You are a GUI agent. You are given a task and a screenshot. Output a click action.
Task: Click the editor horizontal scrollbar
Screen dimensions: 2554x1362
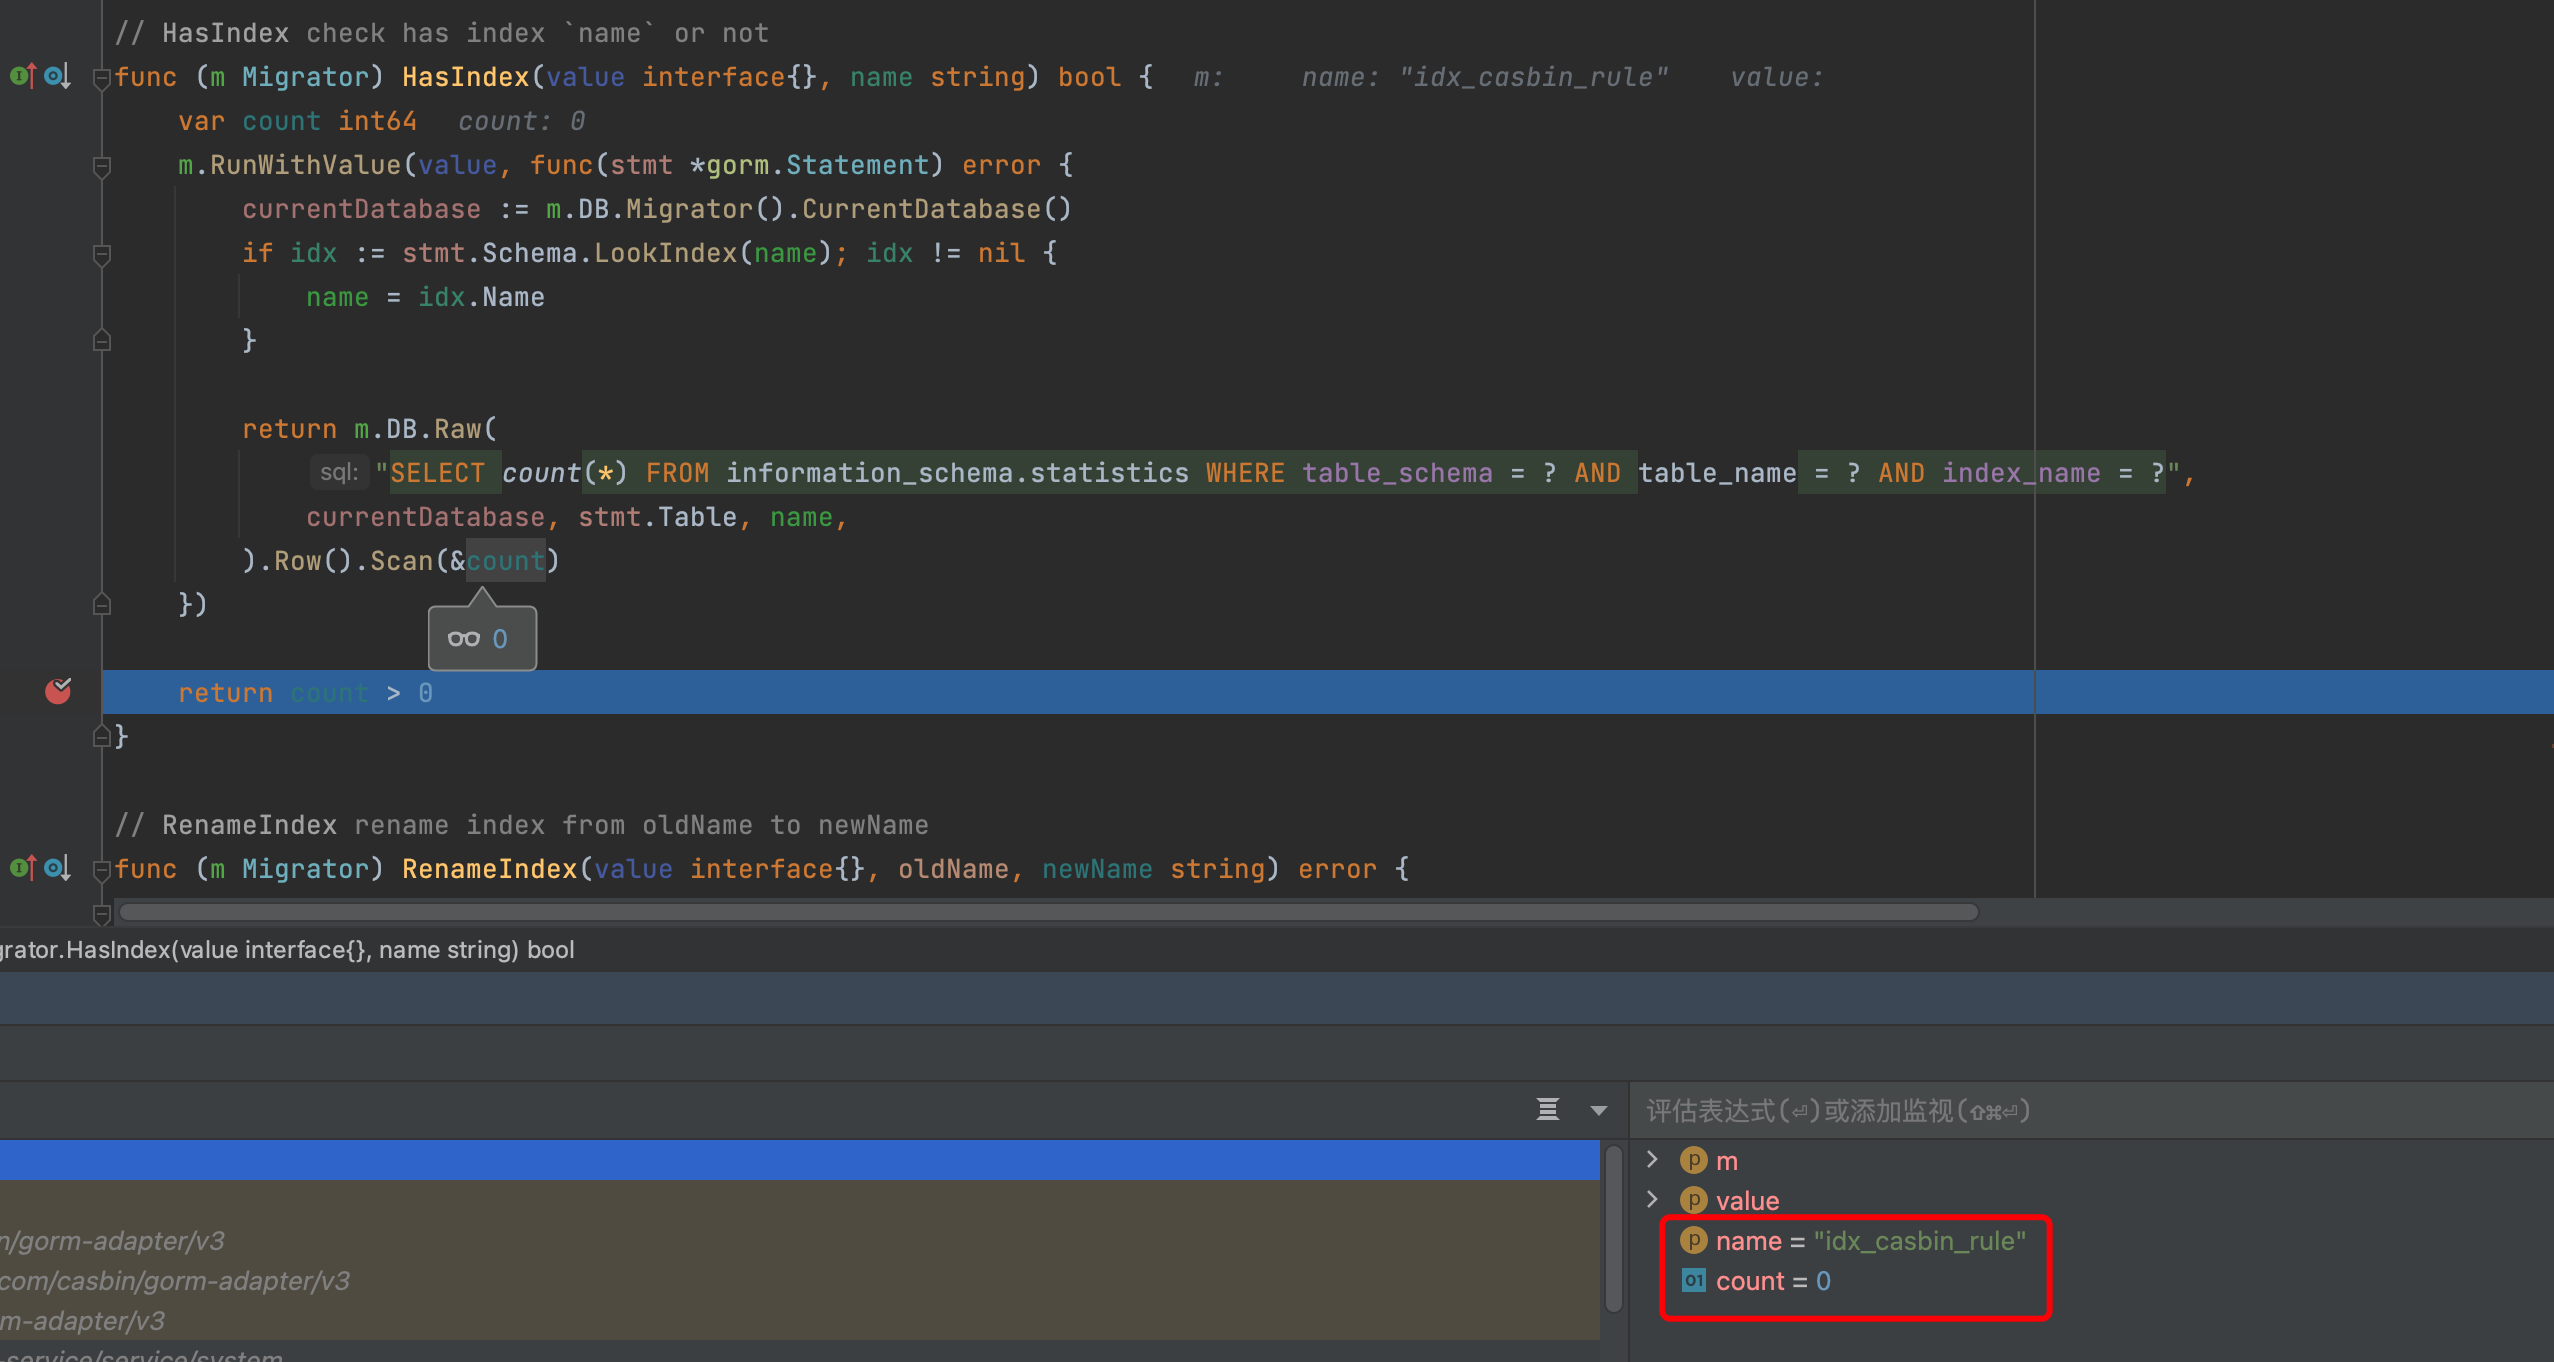coord(1048,912)
